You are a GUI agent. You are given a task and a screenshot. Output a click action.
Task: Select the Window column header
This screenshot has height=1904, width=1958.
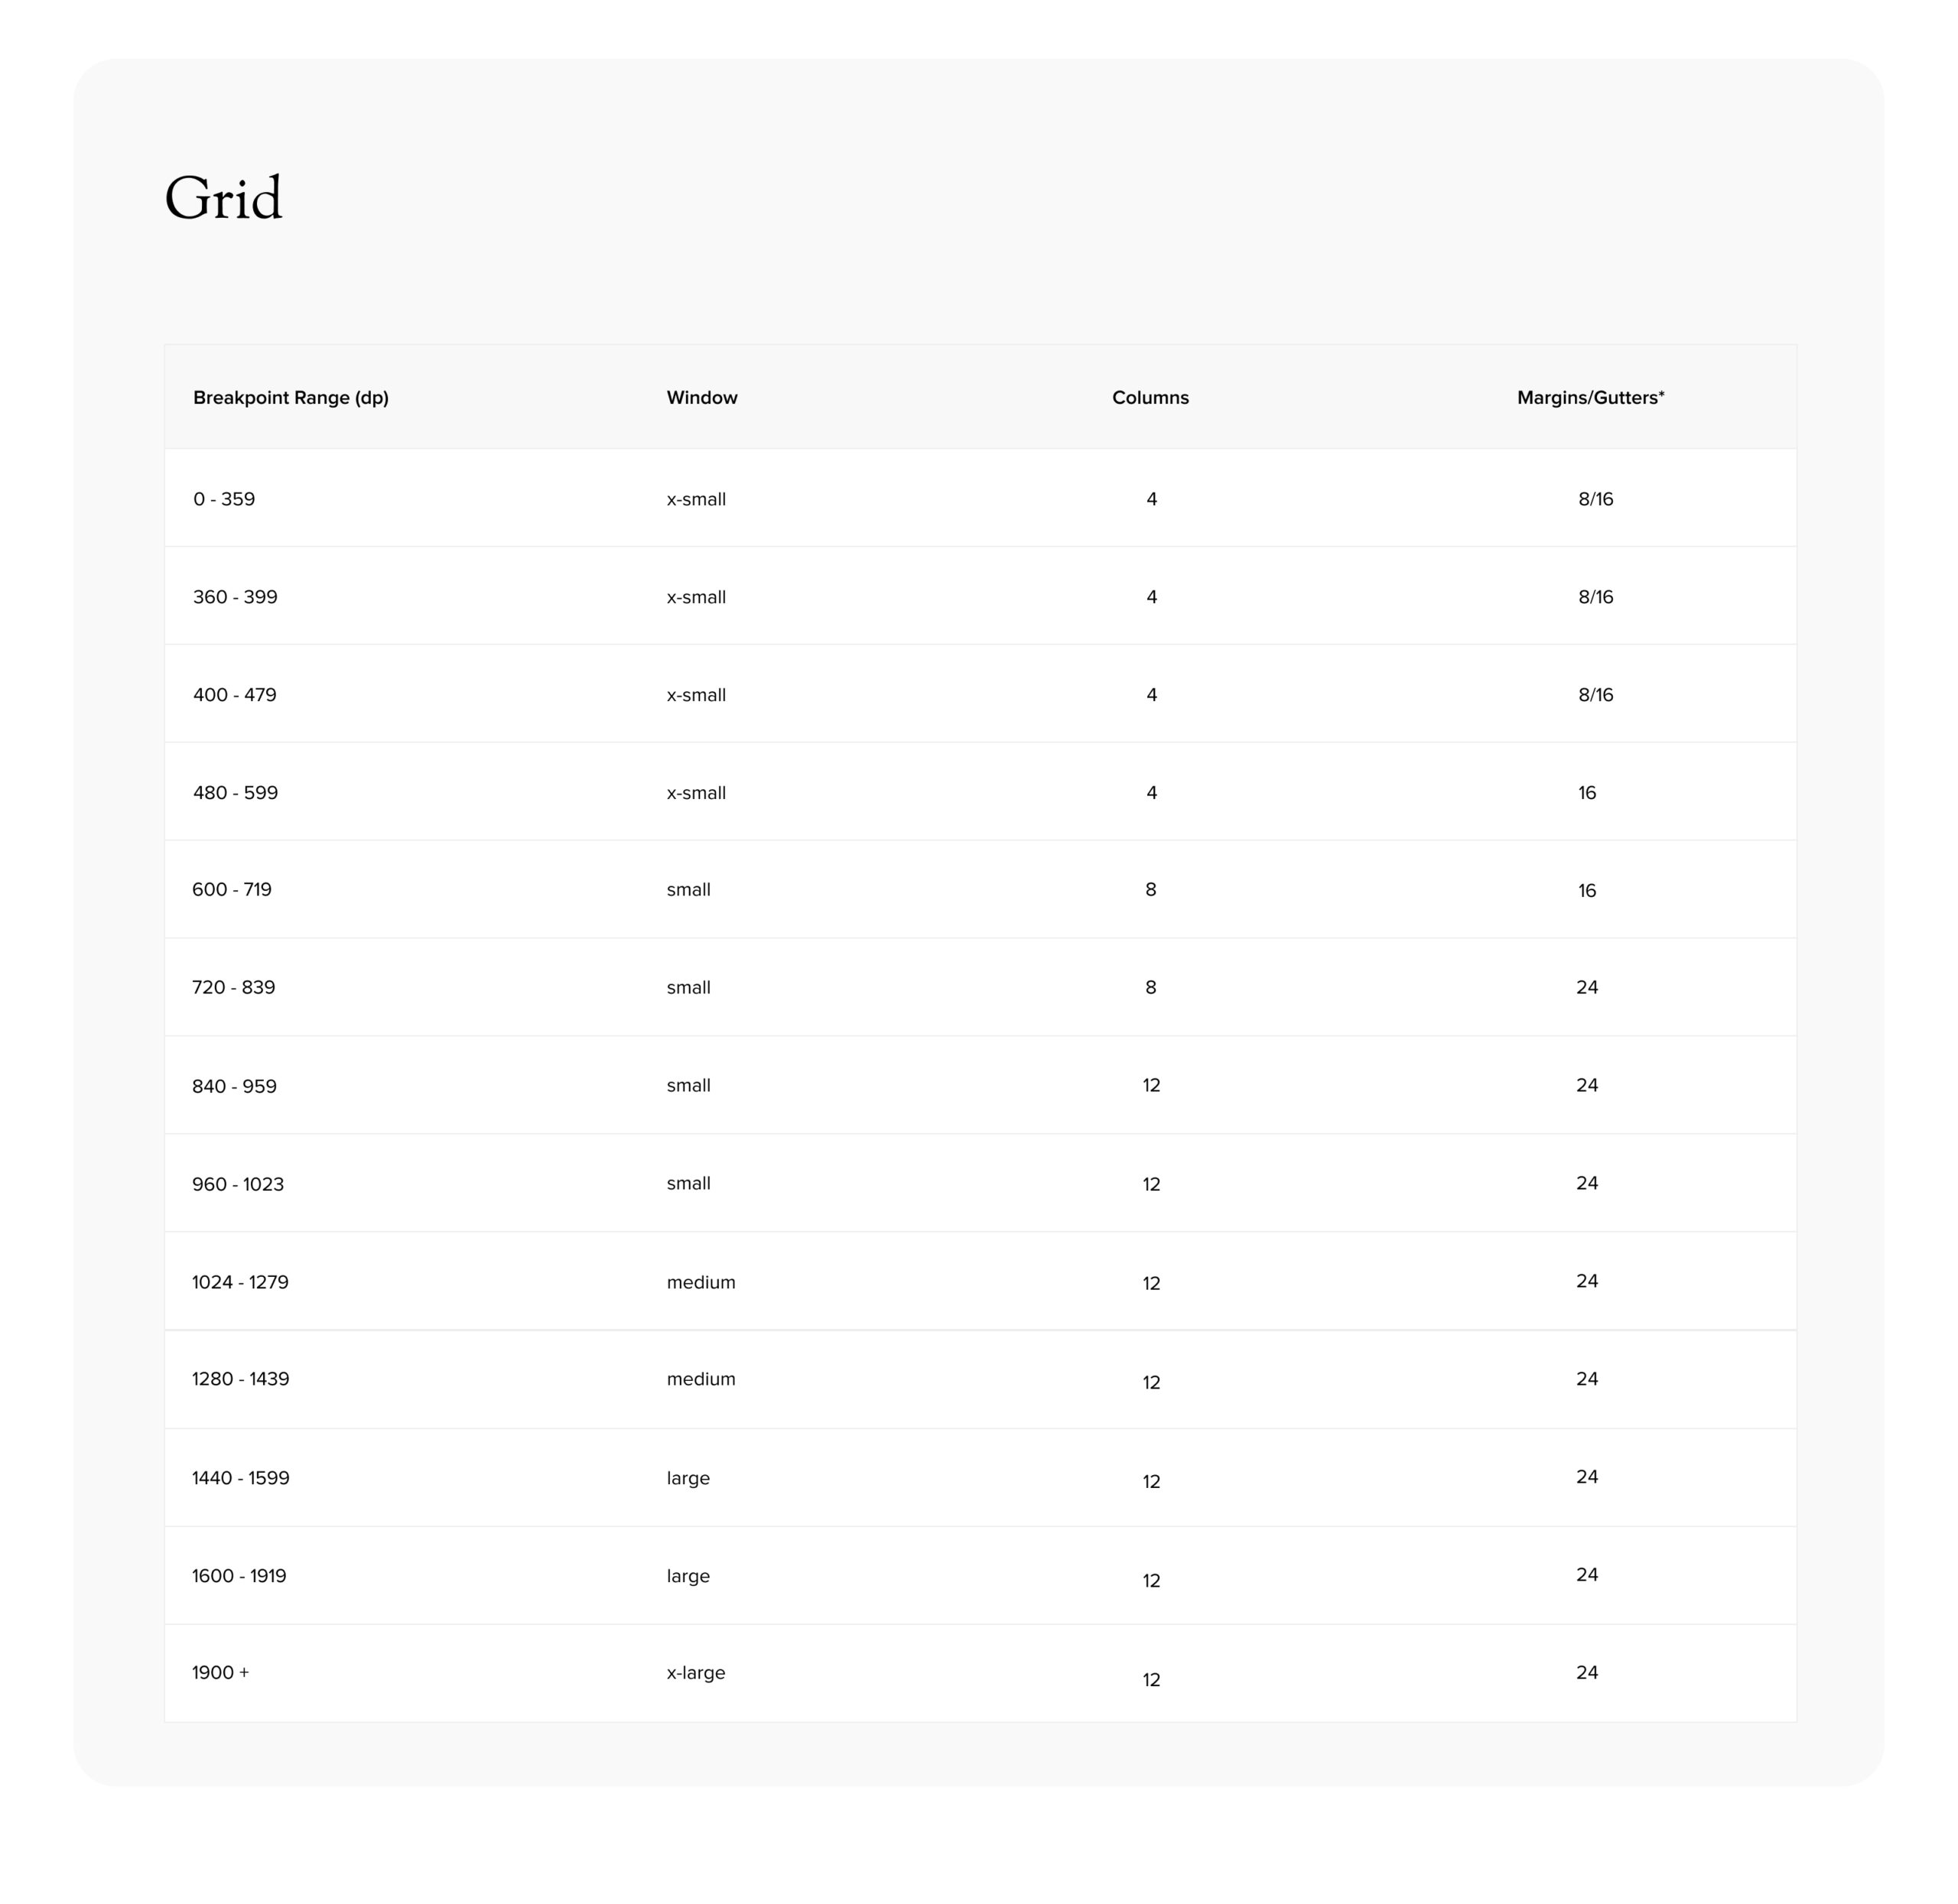click(x=701, y=398)
